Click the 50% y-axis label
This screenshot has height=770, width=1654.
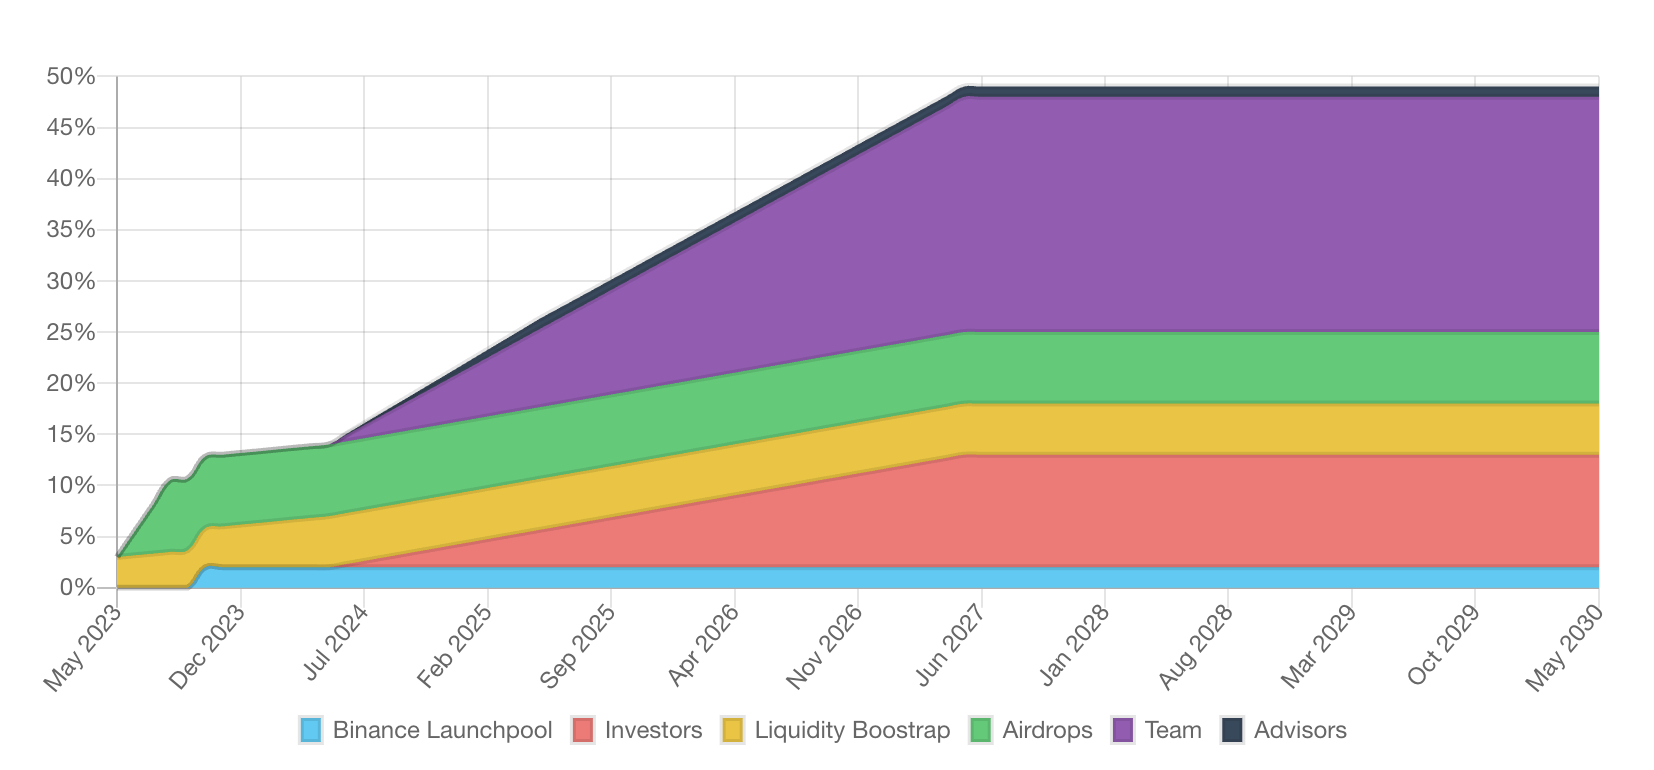[71, 77]
